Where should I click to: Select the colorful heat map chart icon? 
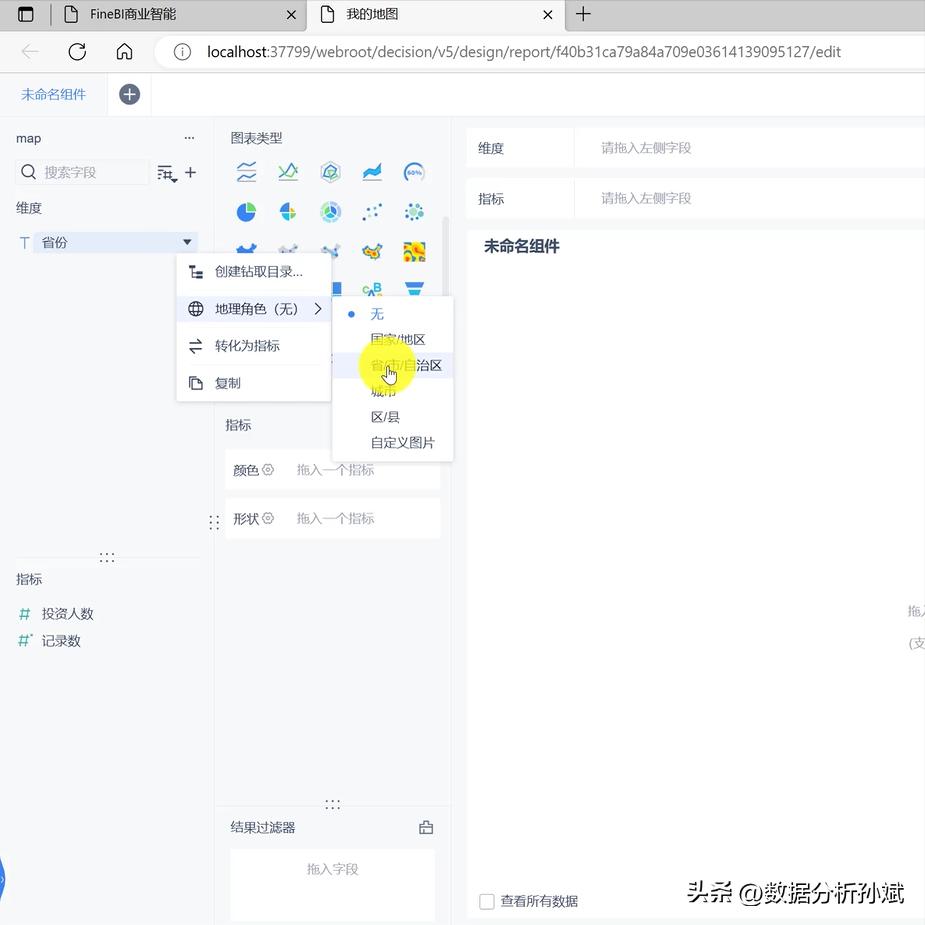[x=413, y=251]
